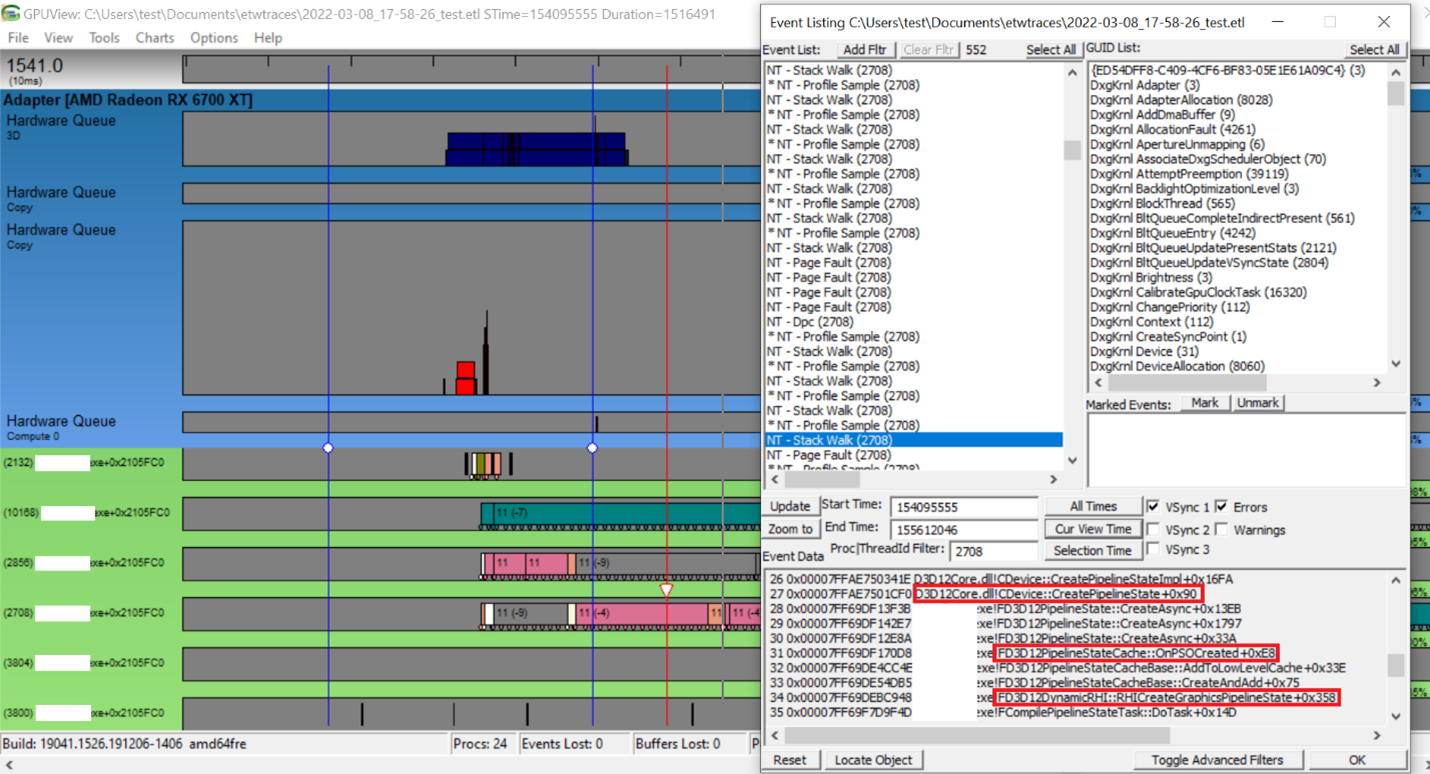Click the Proc|ThreadId Filter field
The width and height of the screenshot is (1430, 774).
(x=992, y=551)
